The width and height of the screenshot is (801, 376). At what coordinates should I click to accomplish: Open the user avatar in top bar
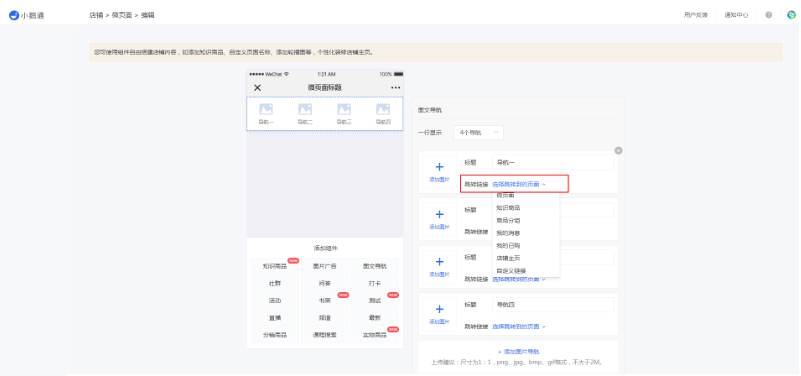click(791, 15)
